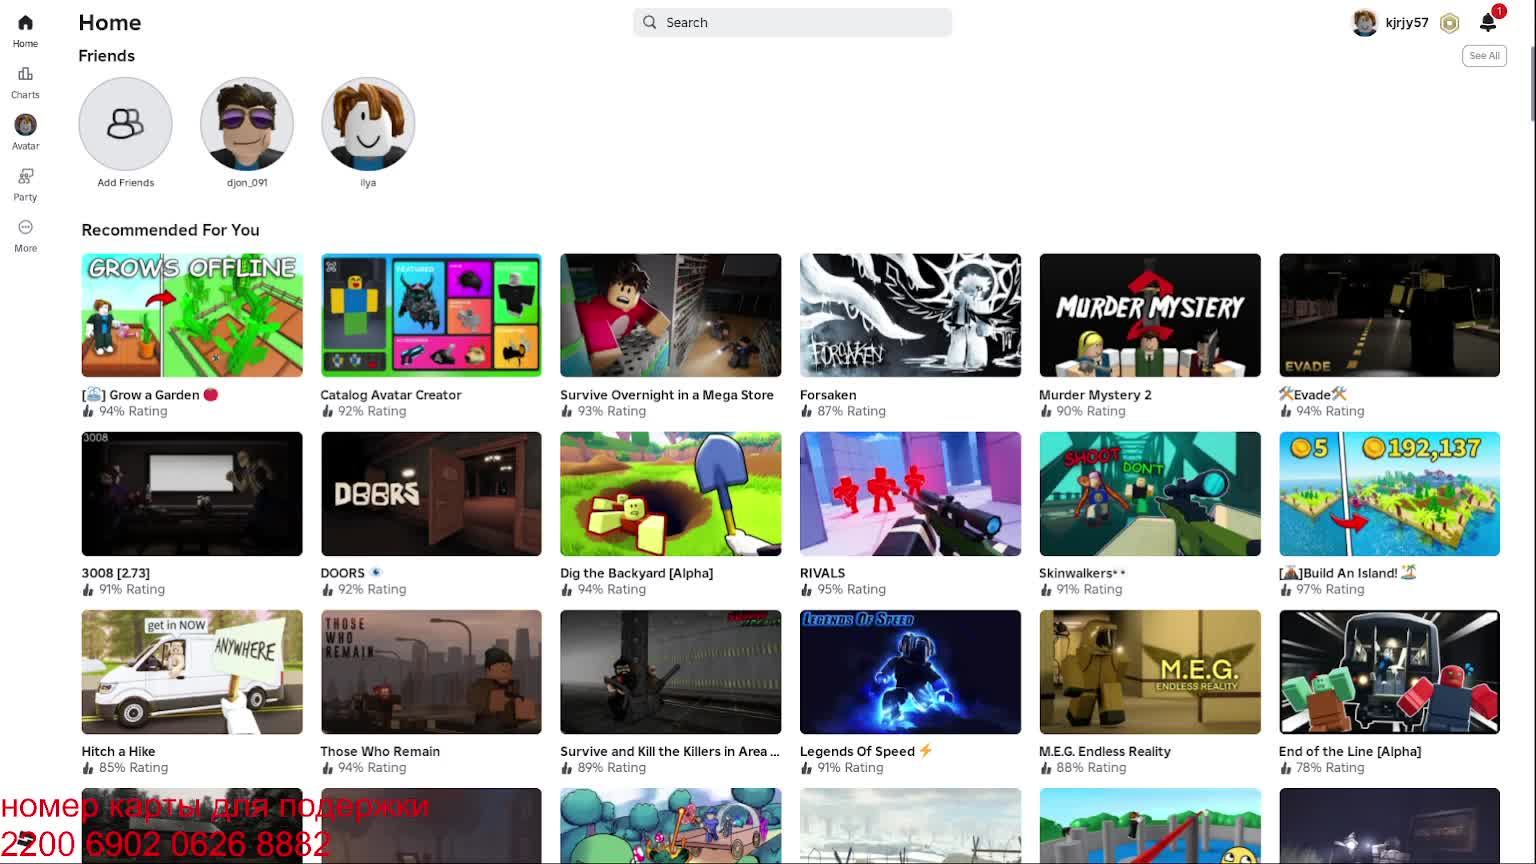Open the notifications bell

pos(1488,22)
